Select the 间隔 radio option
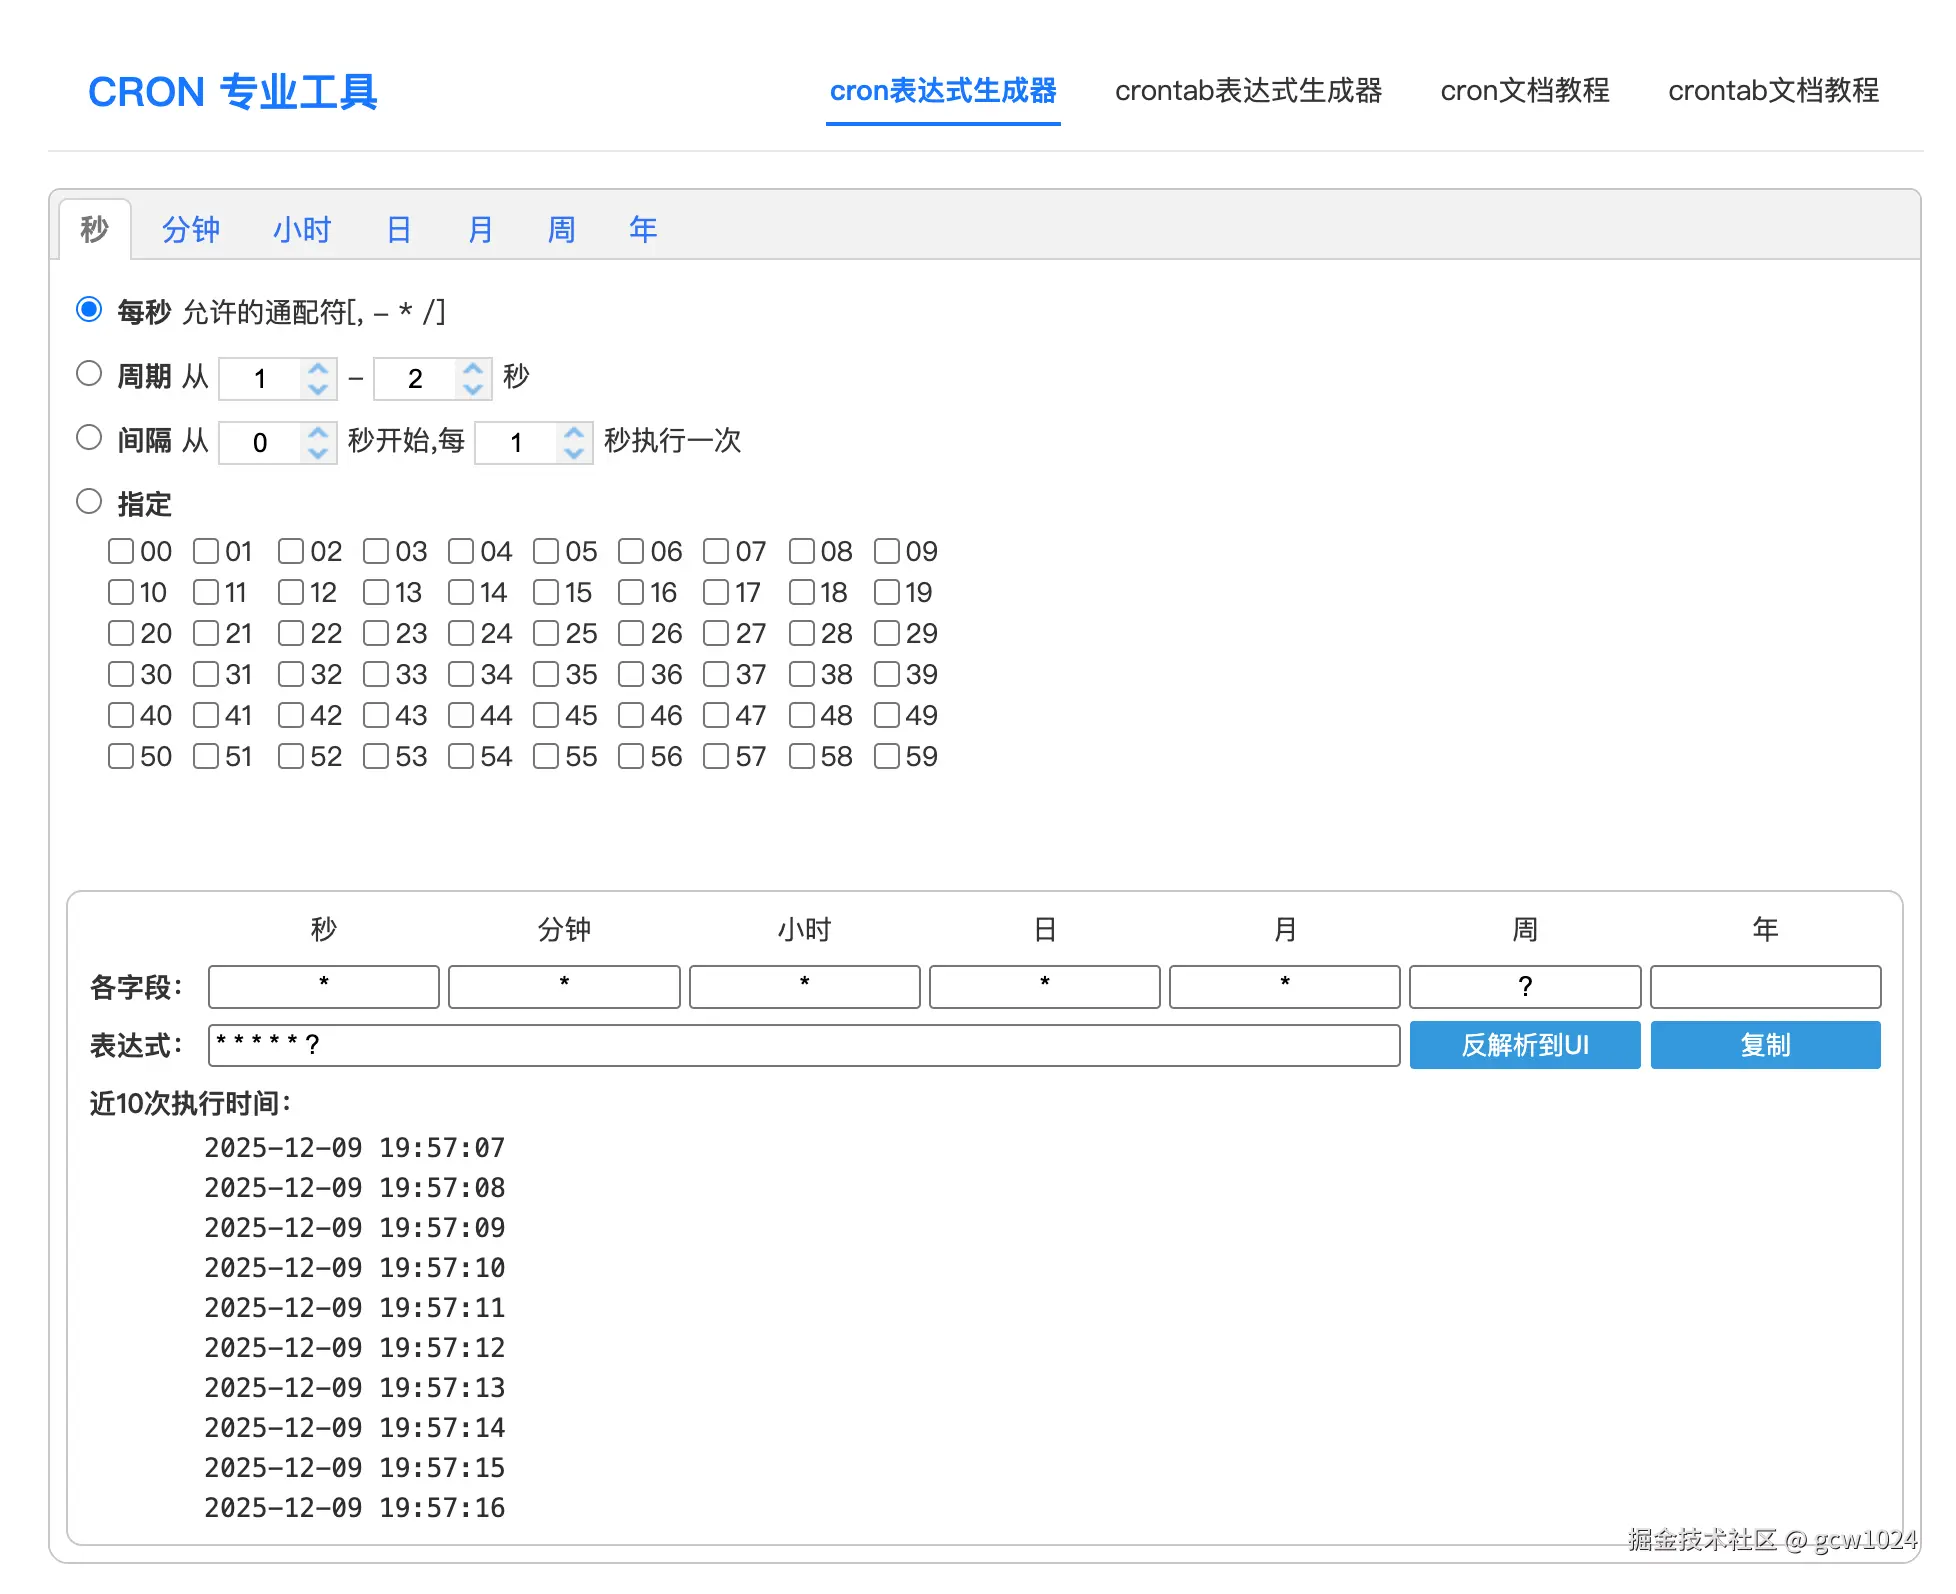1956x1594 pixels. 89,437
